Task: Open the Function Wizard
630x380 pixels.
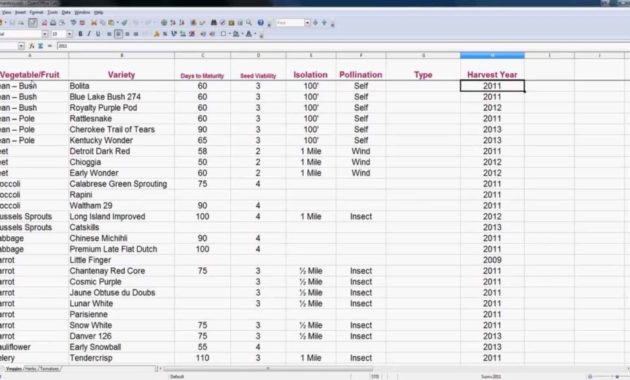Action: pos(31,46)
